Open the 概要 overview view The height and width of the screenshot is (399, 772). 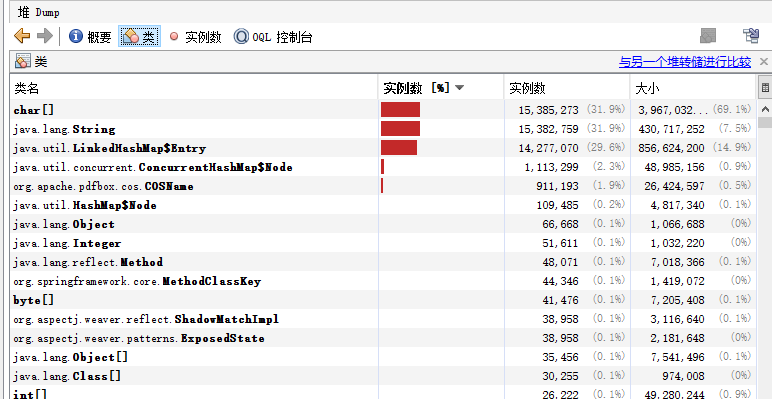tap(90, 37)
